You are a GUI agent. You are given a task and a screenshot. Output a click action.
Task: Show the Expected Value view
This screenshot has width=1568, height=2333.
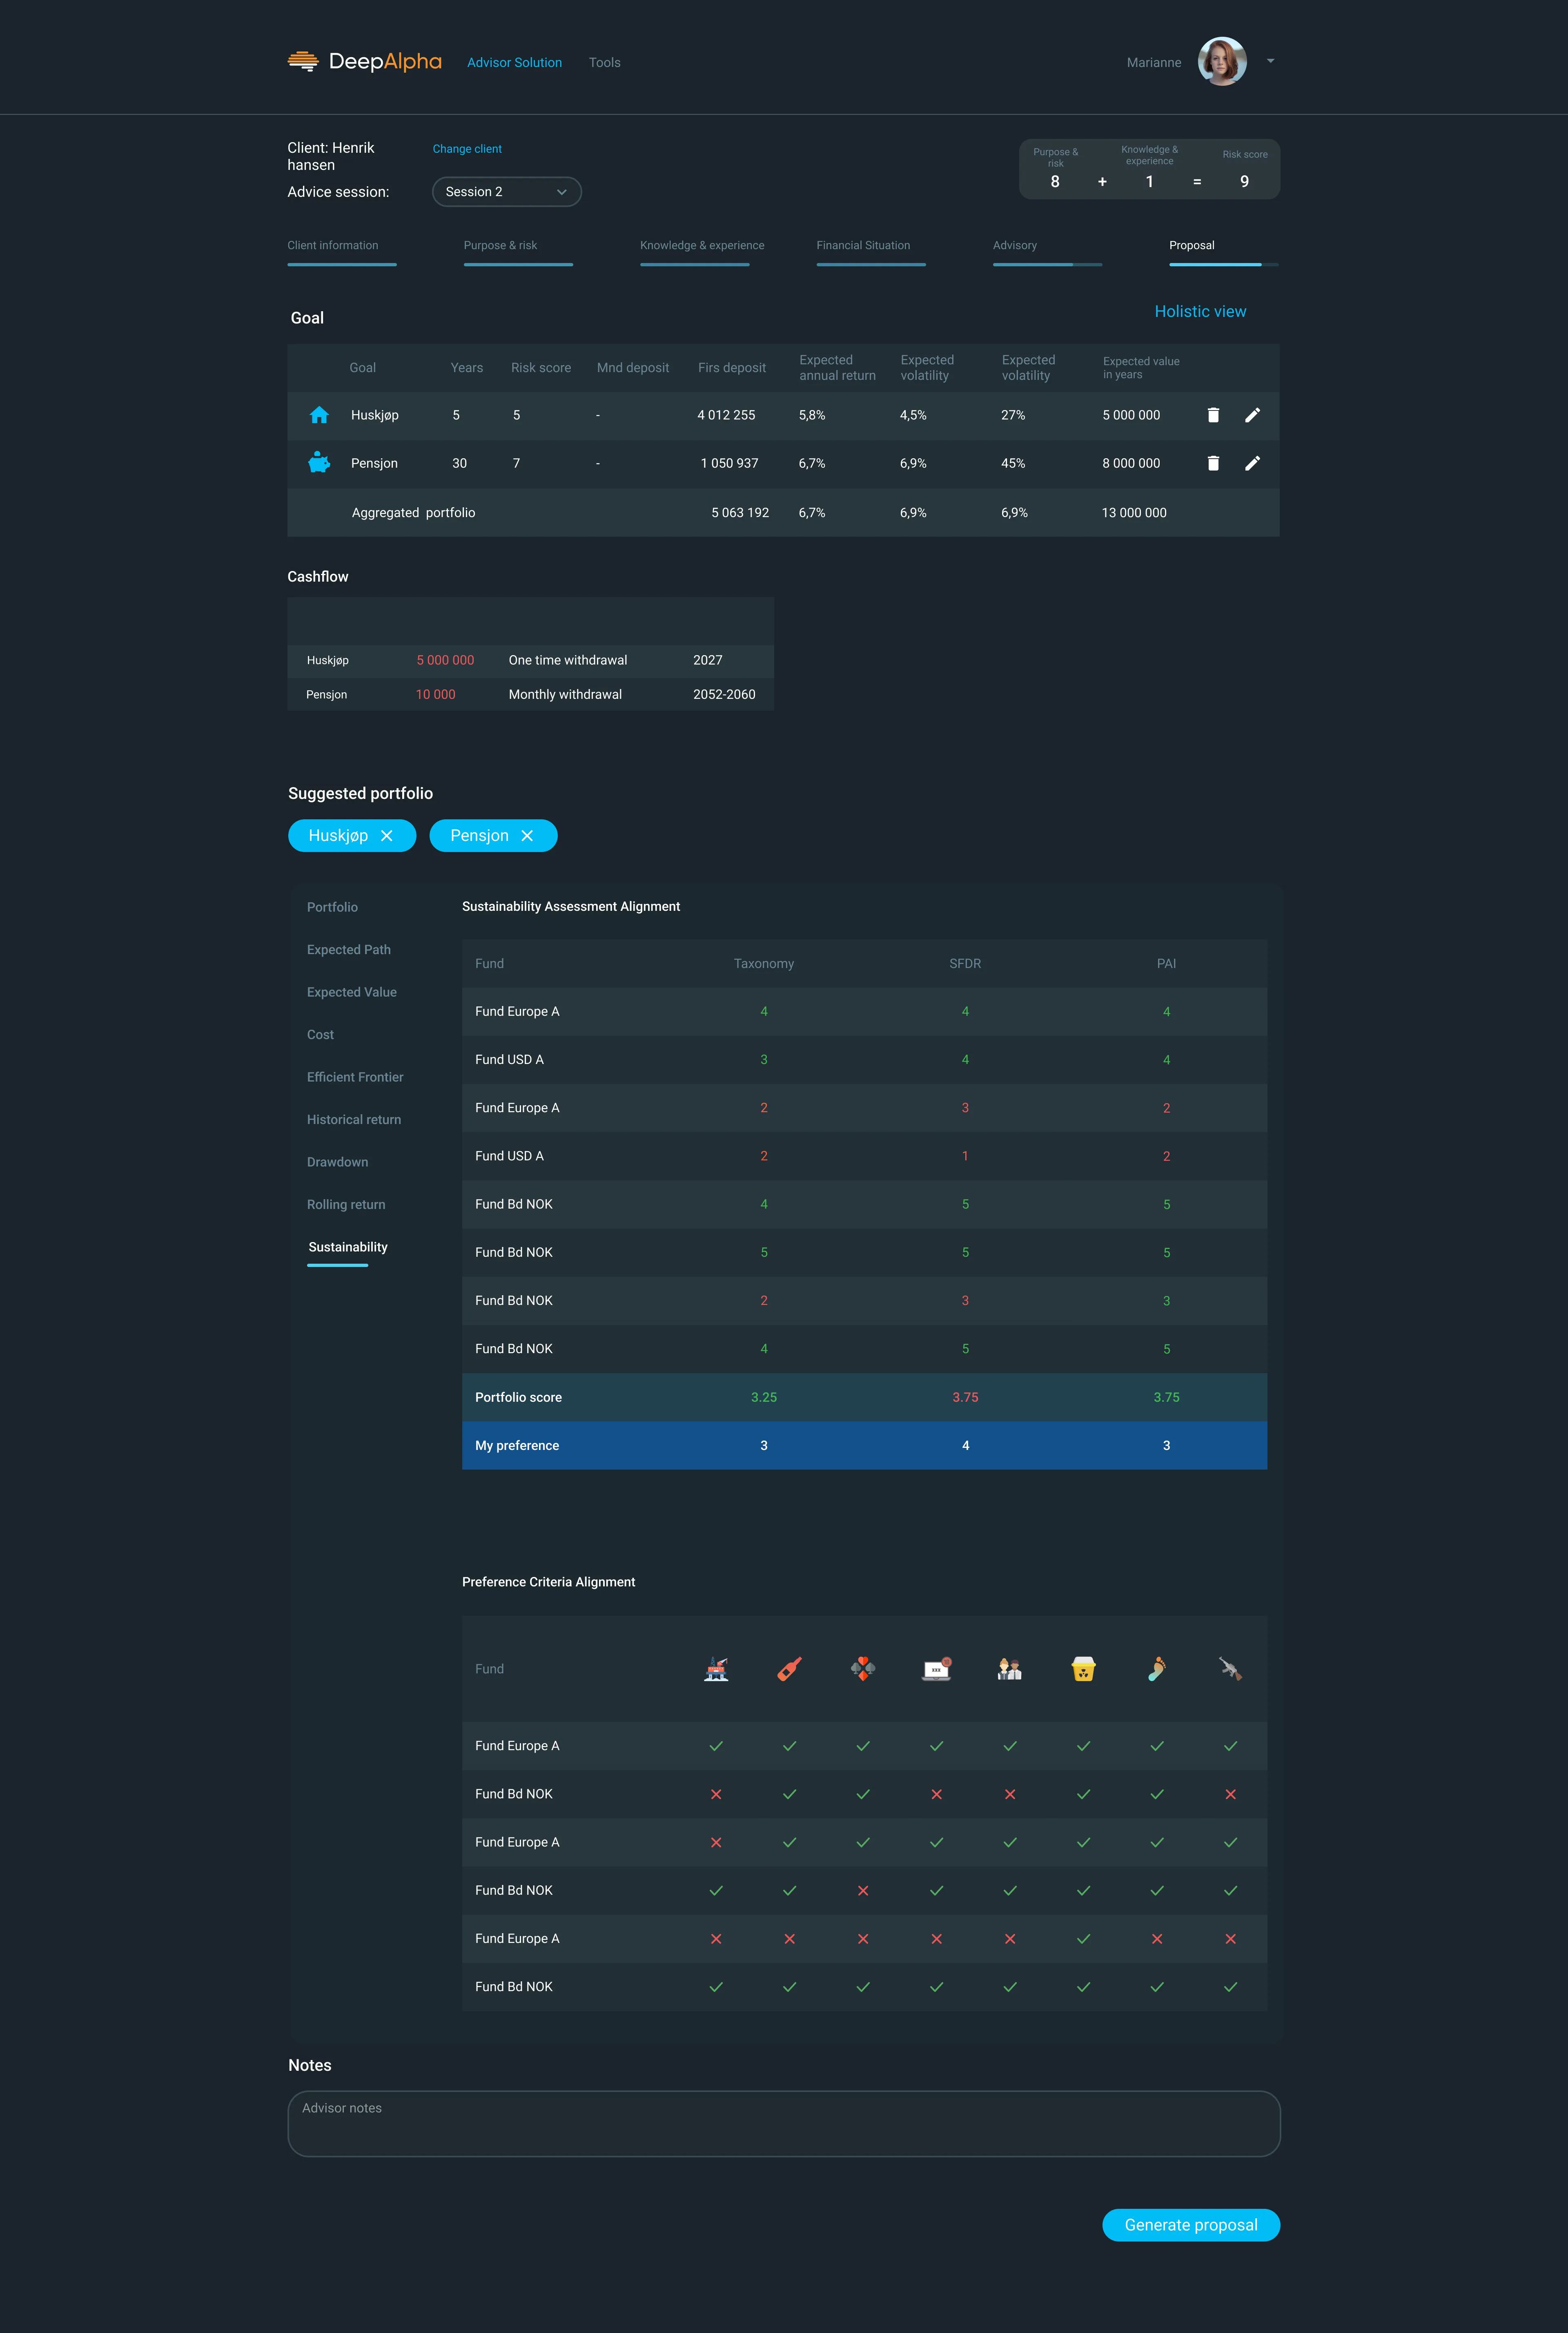(352, 993)
